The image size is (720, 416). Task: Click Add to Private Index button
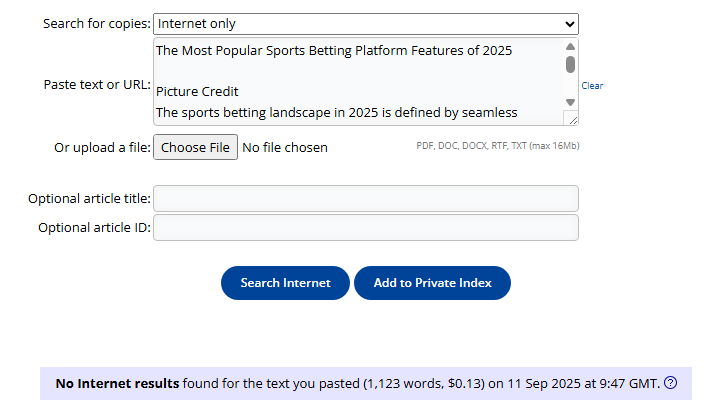(432, 283)
